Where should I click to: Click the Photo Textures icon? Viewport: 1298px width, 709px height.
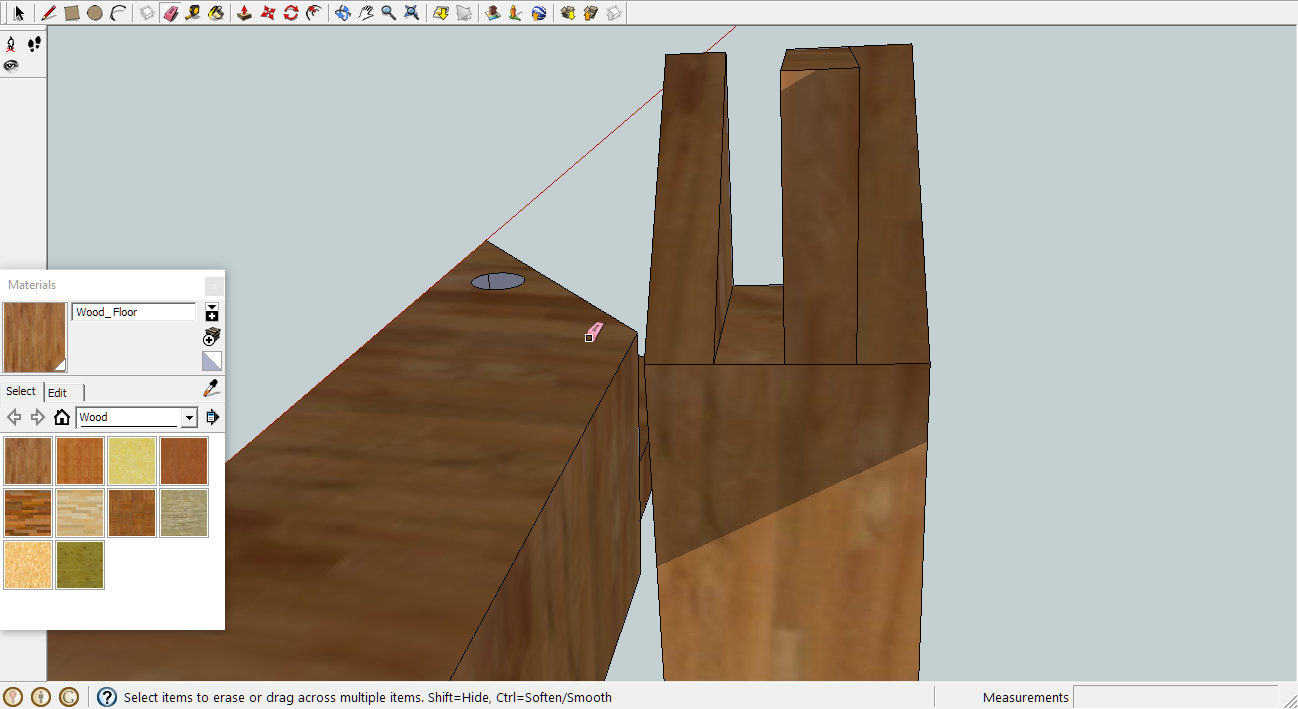click(515, 13)
